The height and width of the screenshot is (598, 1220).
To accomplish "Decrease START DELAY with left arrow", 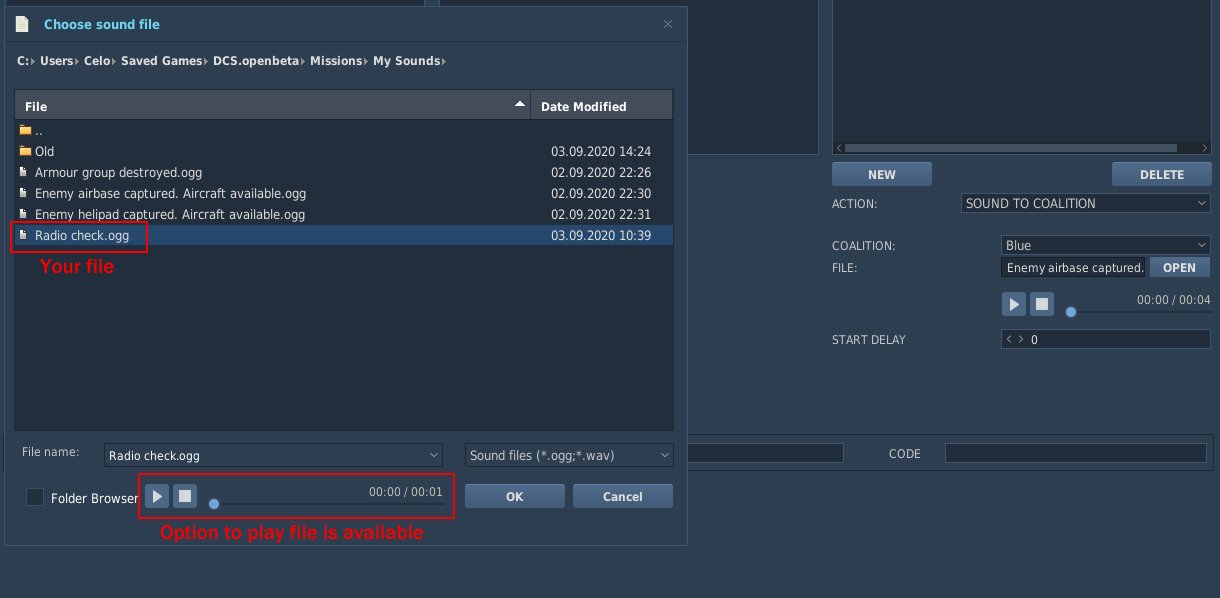I will tap(1009, 340).
